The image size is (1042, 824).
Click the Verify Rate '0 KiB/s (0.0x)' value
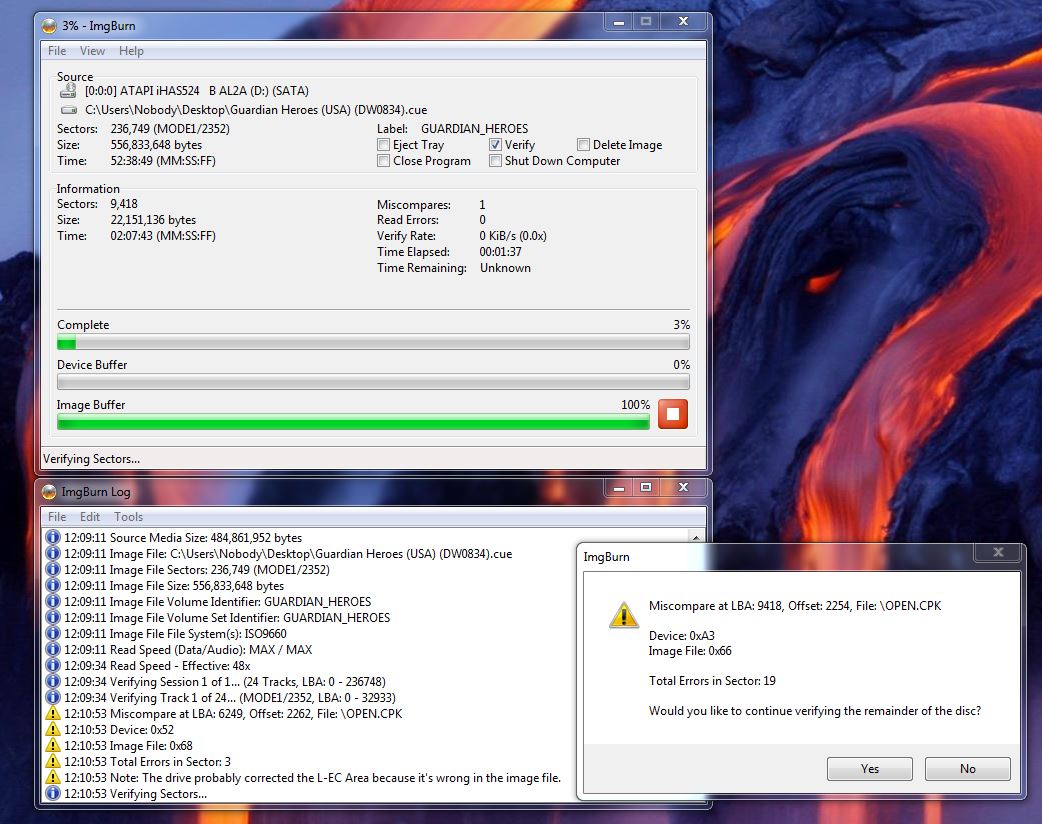[x=513, y=236]
